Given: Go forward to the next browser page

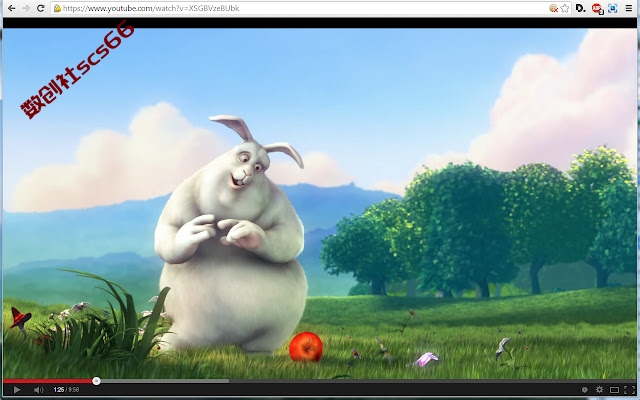Looking at the screenshot, I should [26, 8].
